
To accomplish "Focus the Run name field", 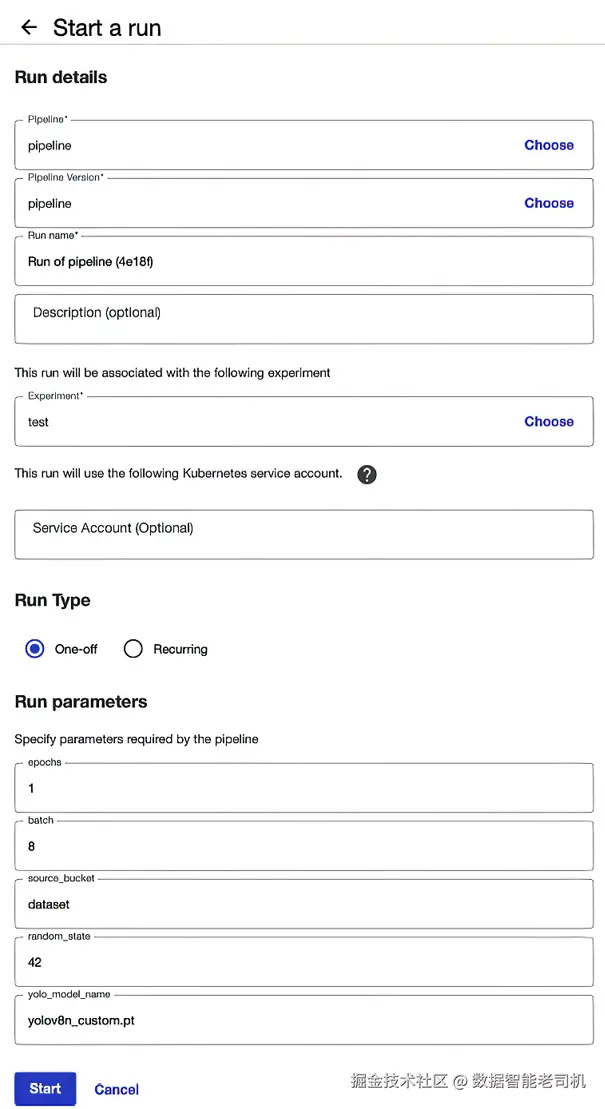I will point(304,261).
